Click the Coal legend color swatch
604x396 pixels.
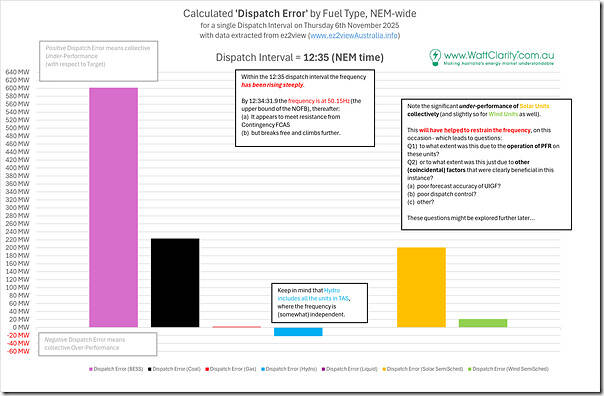click(x=150, y=369)
